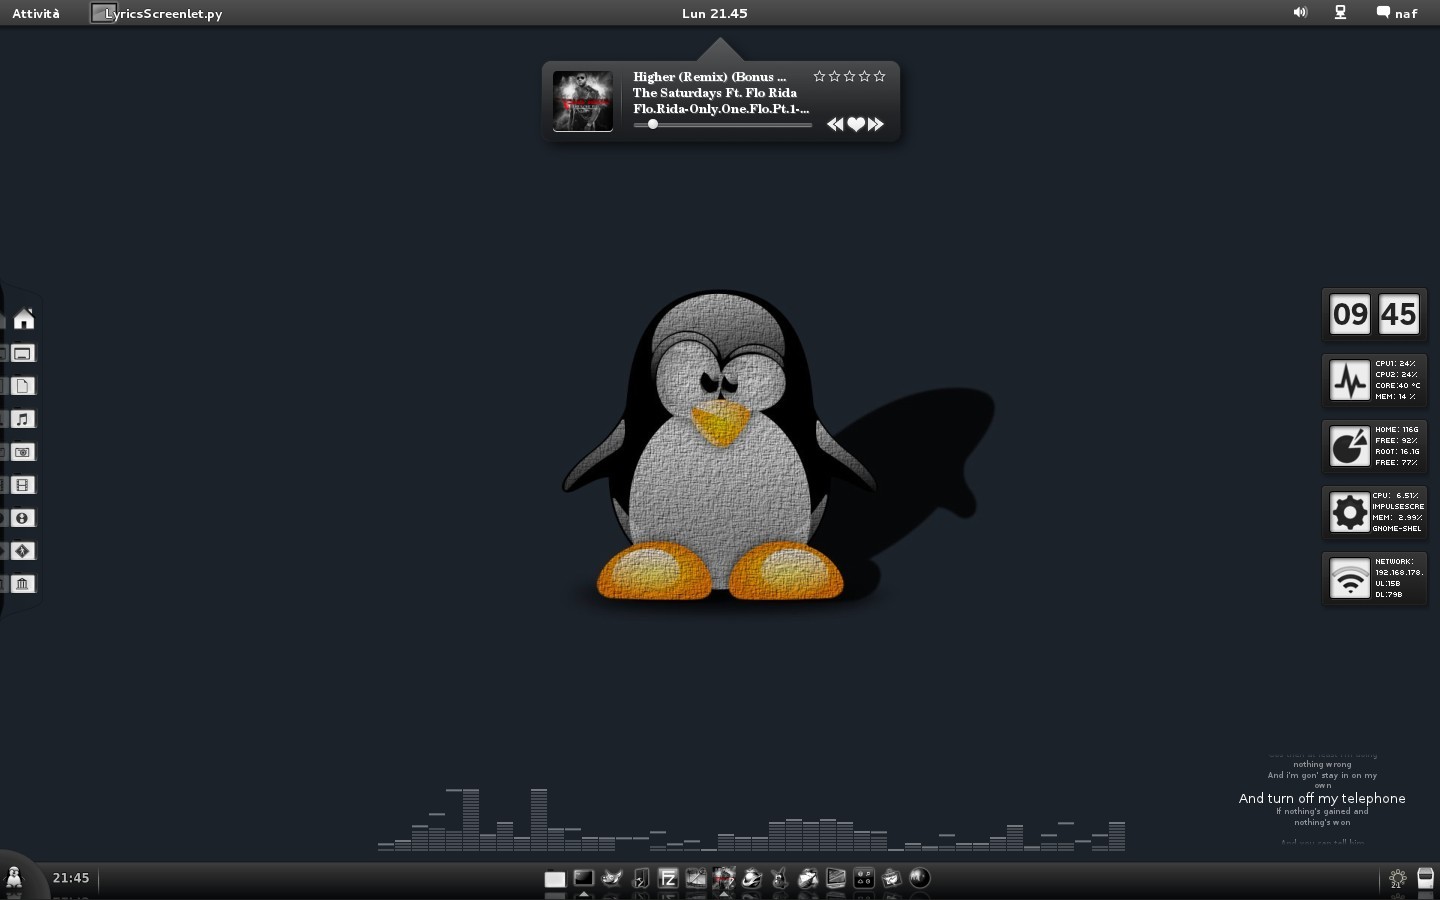The width and height of the screenshot is (1440, 900).
Task: Set rating to one star
Action: 819,76
